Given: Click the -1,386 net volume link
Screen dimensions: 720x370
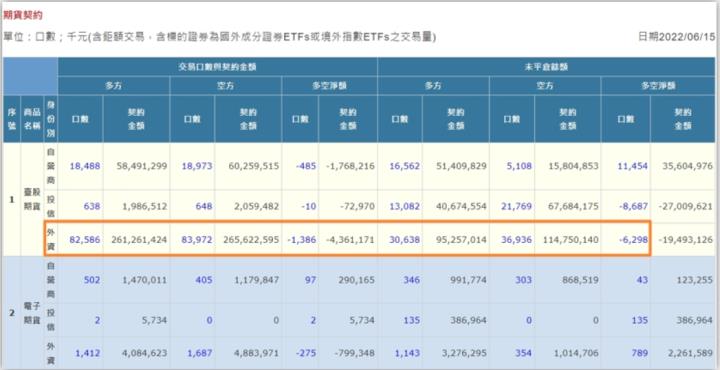Looking at the screenshot, I should point(302,240).
